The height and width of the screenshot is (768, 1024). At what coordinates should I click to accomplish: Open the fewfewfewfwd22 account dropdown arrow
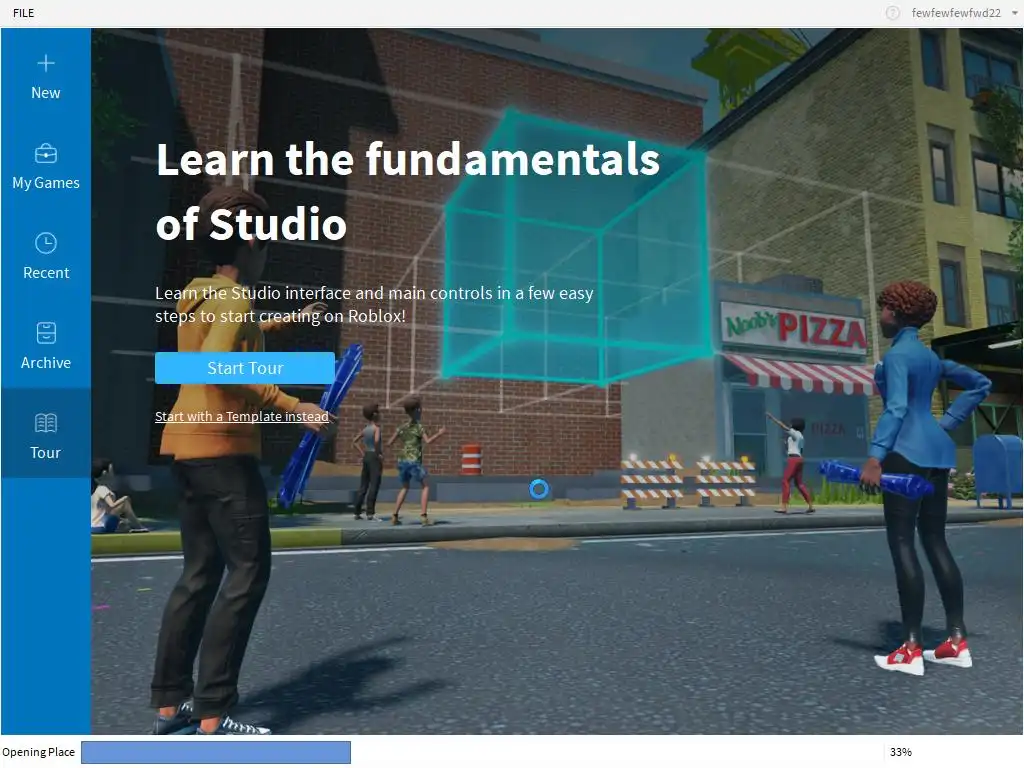pos(1015,13)
